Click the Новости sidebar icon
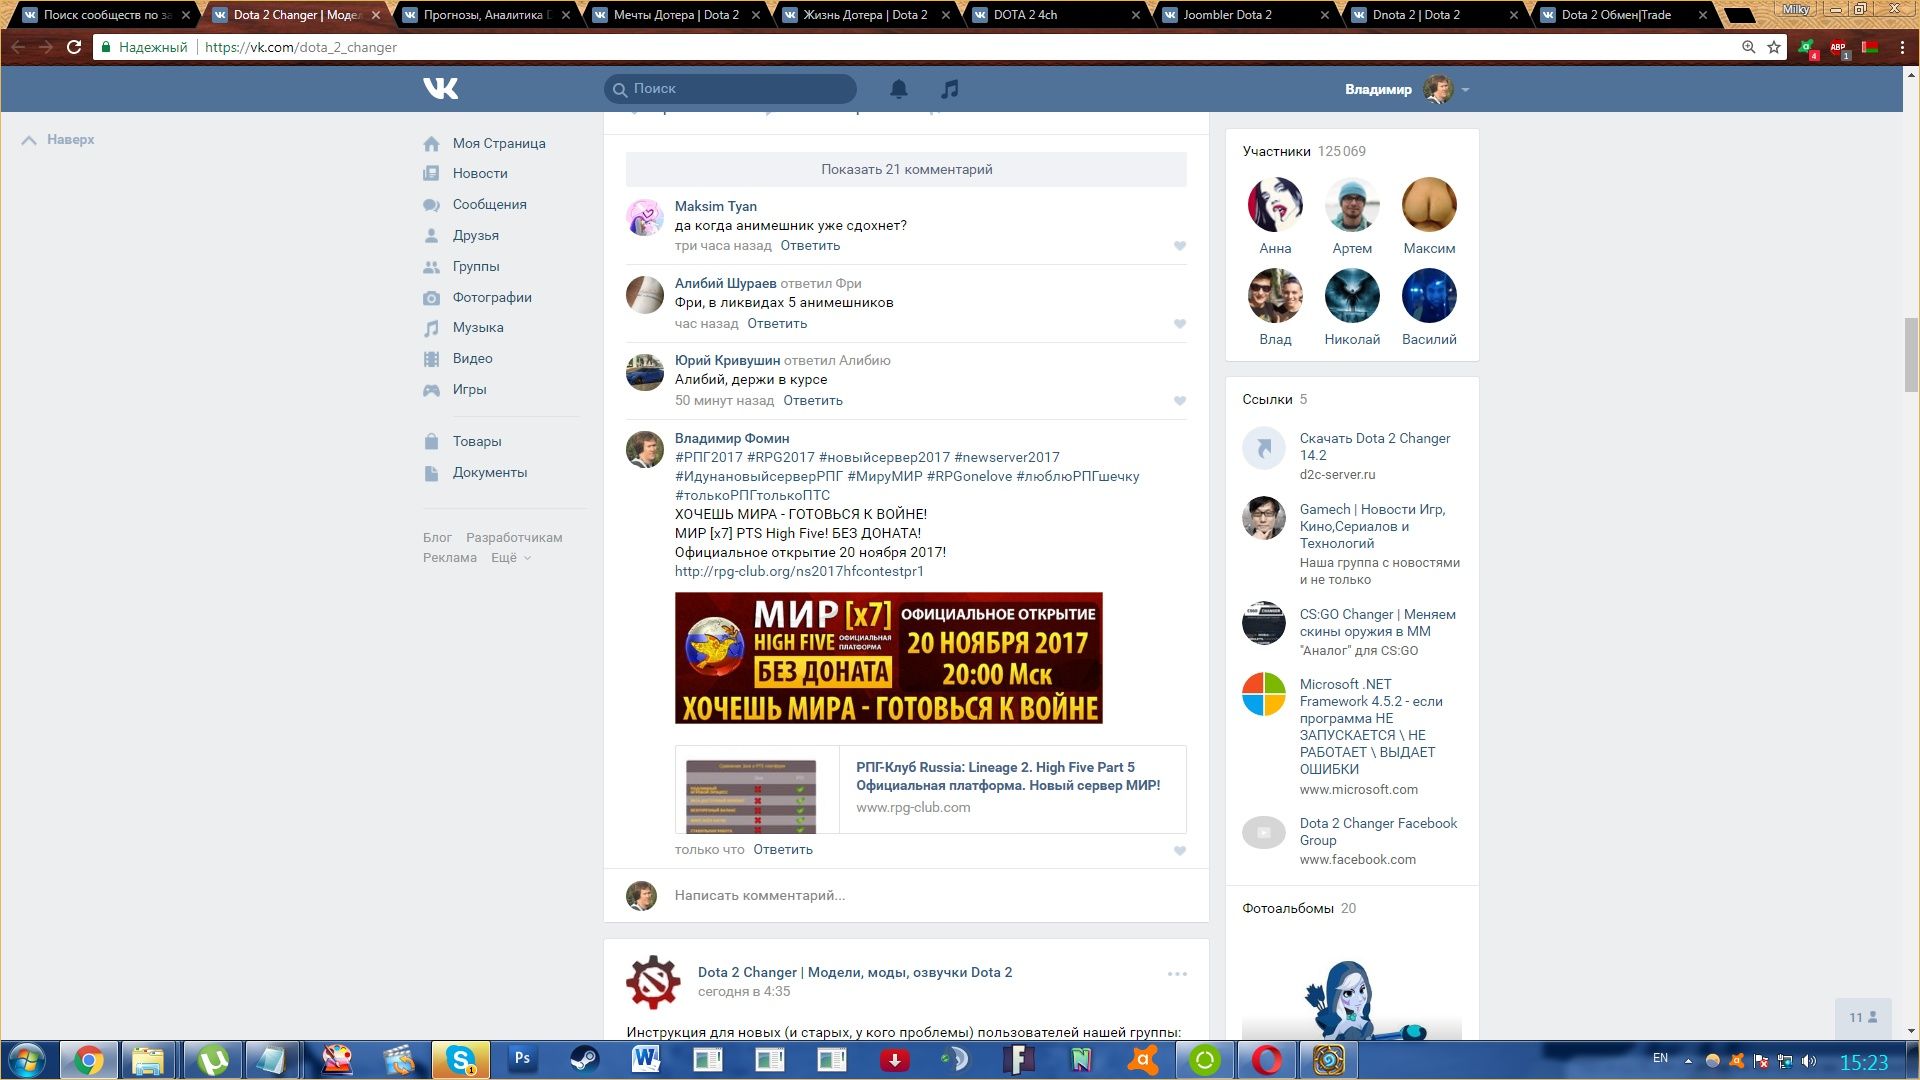Viewport: 1920px width, 1080px height. [x=431, y=174]
